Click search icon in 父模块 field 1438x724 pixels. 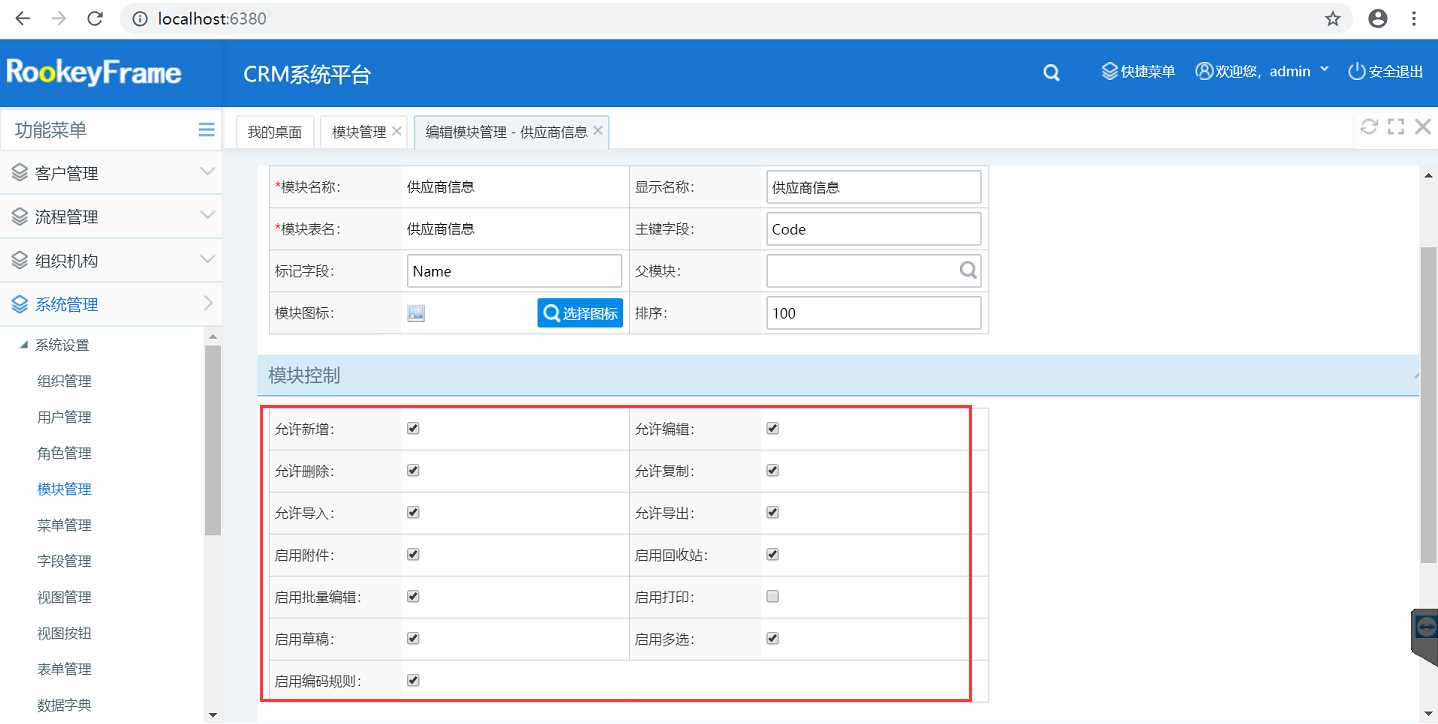coord(968,270)
